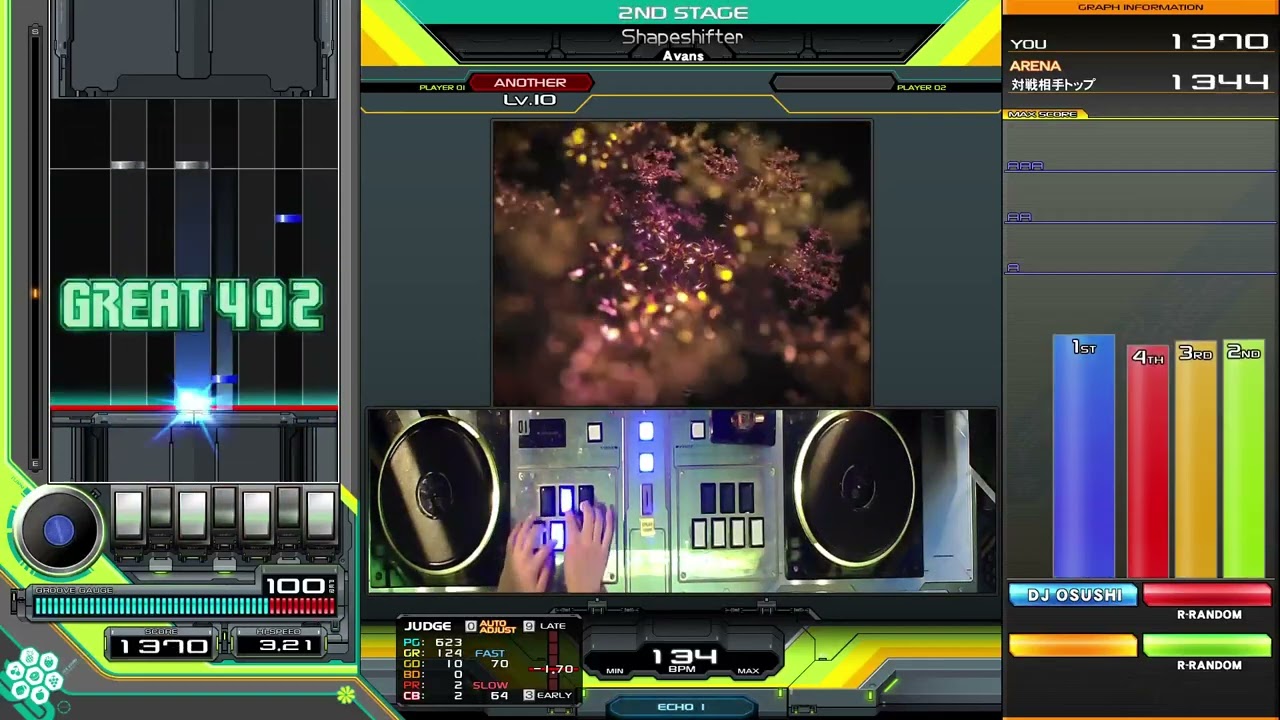Click the 0 key icon beside AUTO ADJUST

tap(471, 626)
